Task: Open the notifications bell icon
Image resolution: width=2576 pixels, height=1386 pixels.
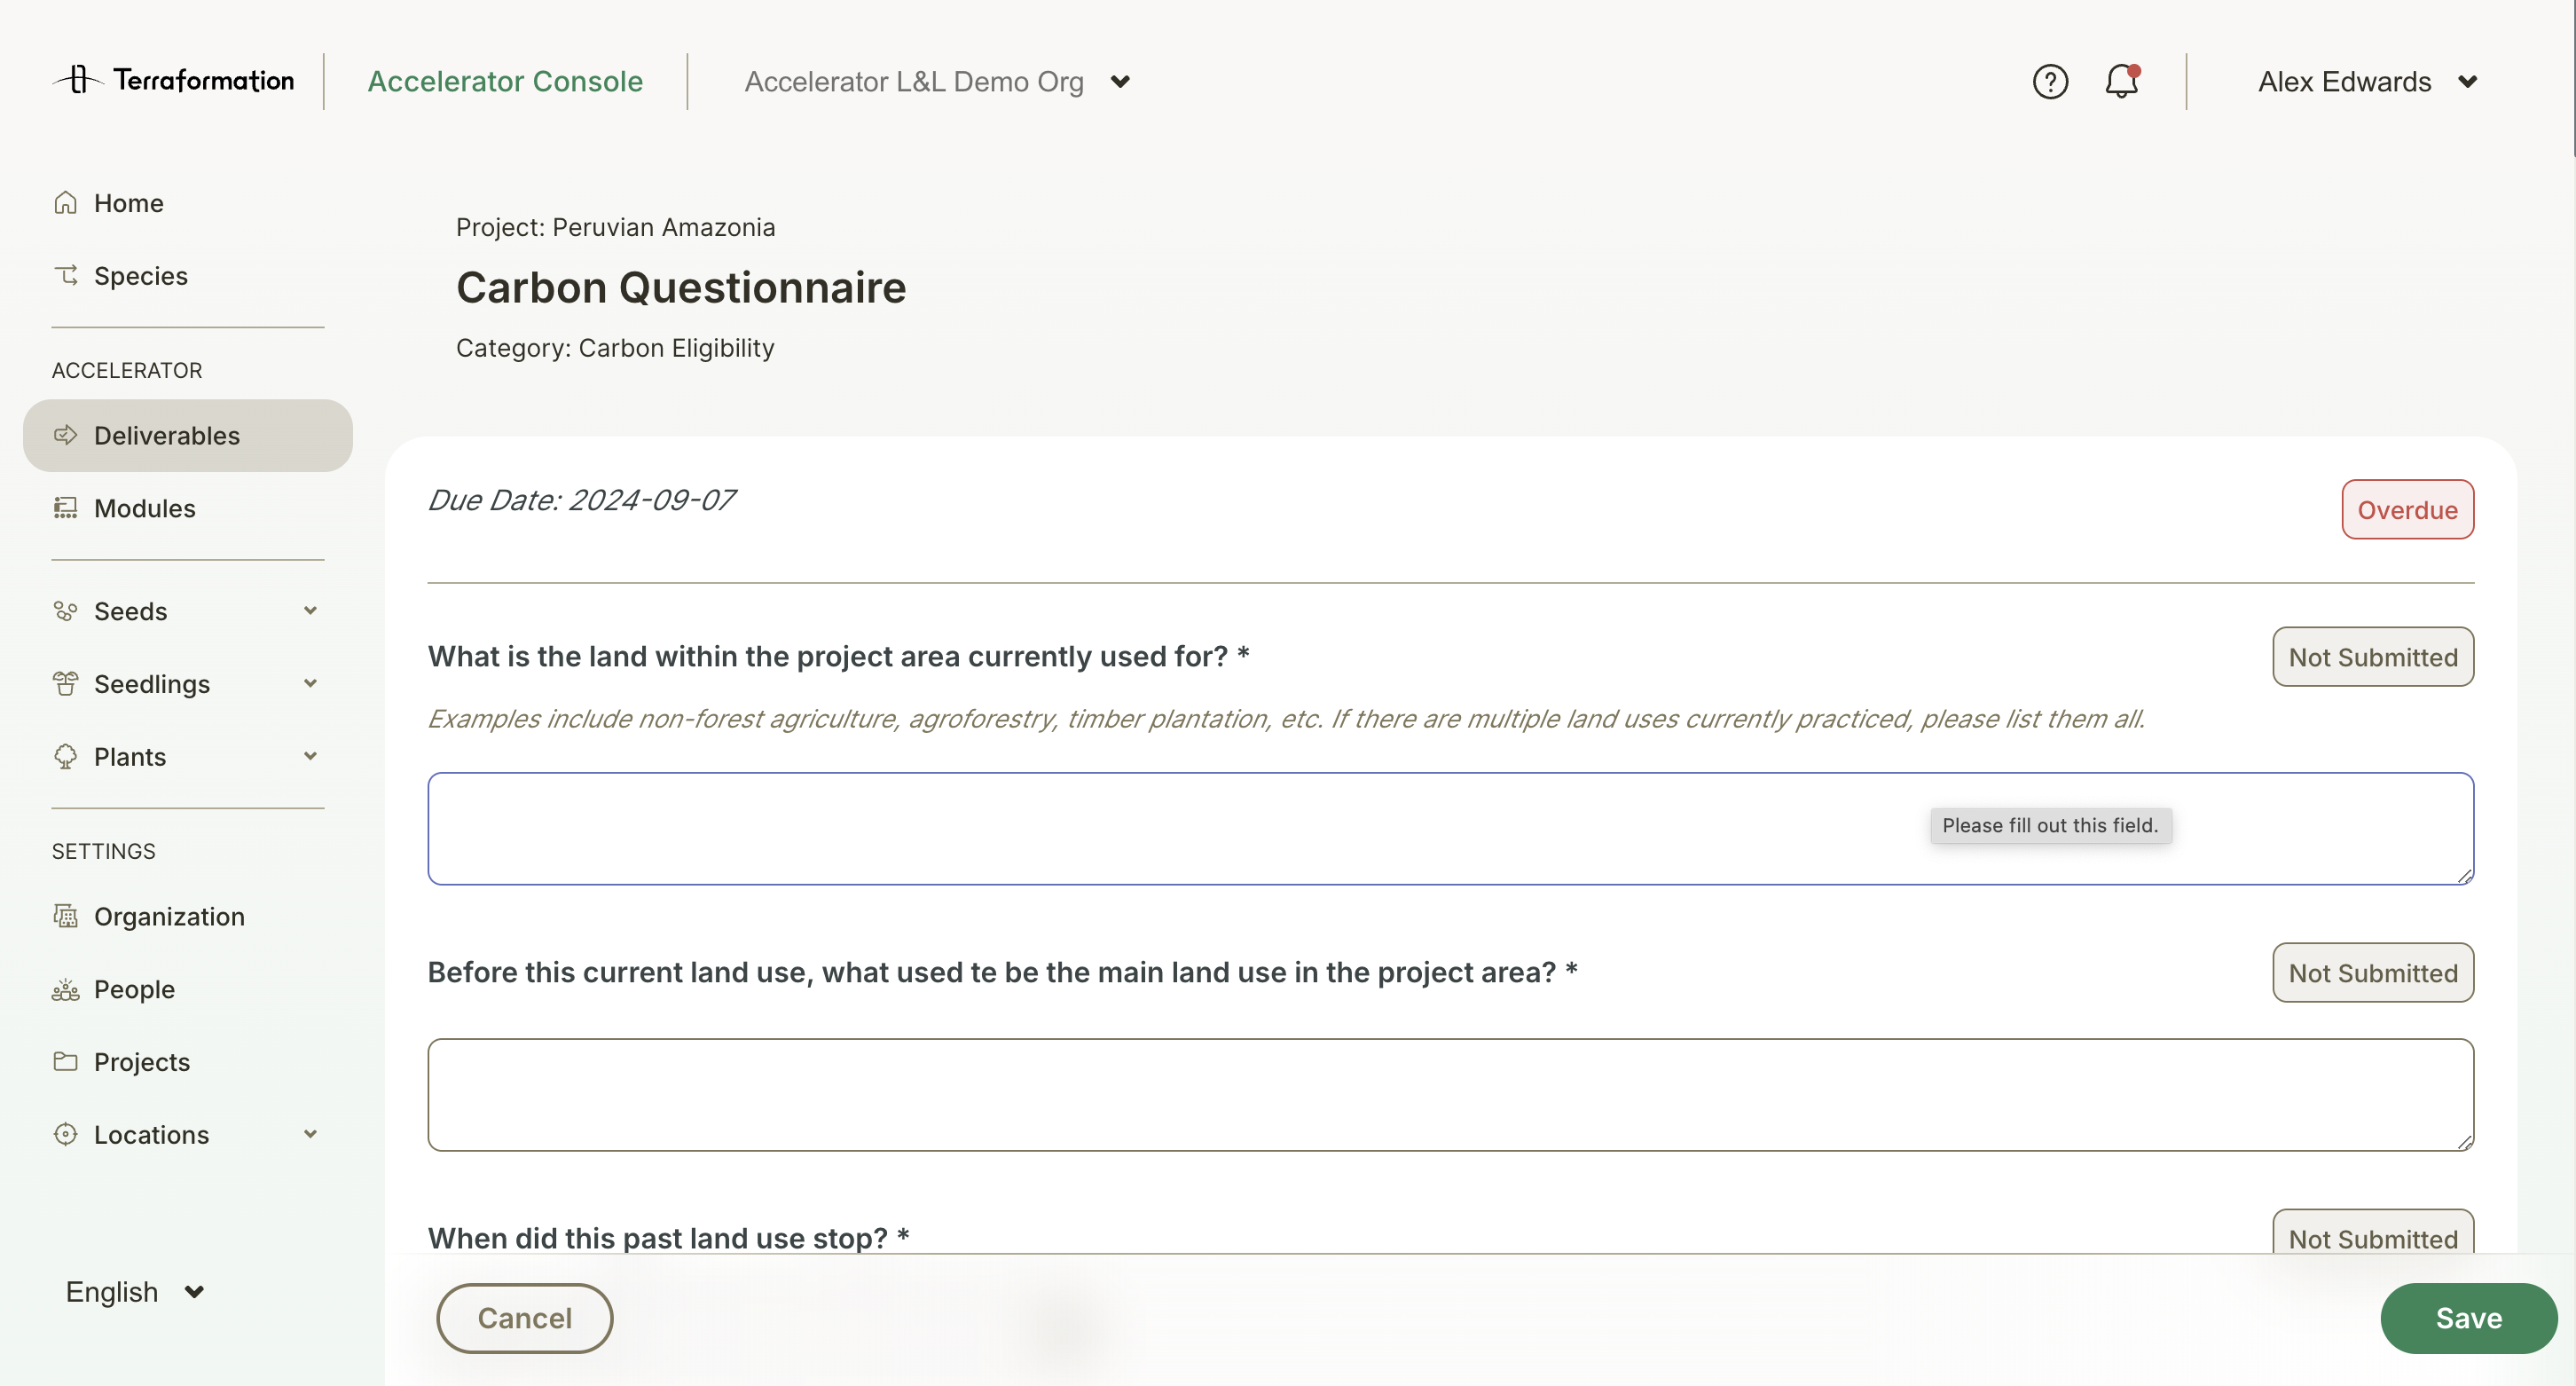Action: pyautogui.click(x=2121, y=81)
